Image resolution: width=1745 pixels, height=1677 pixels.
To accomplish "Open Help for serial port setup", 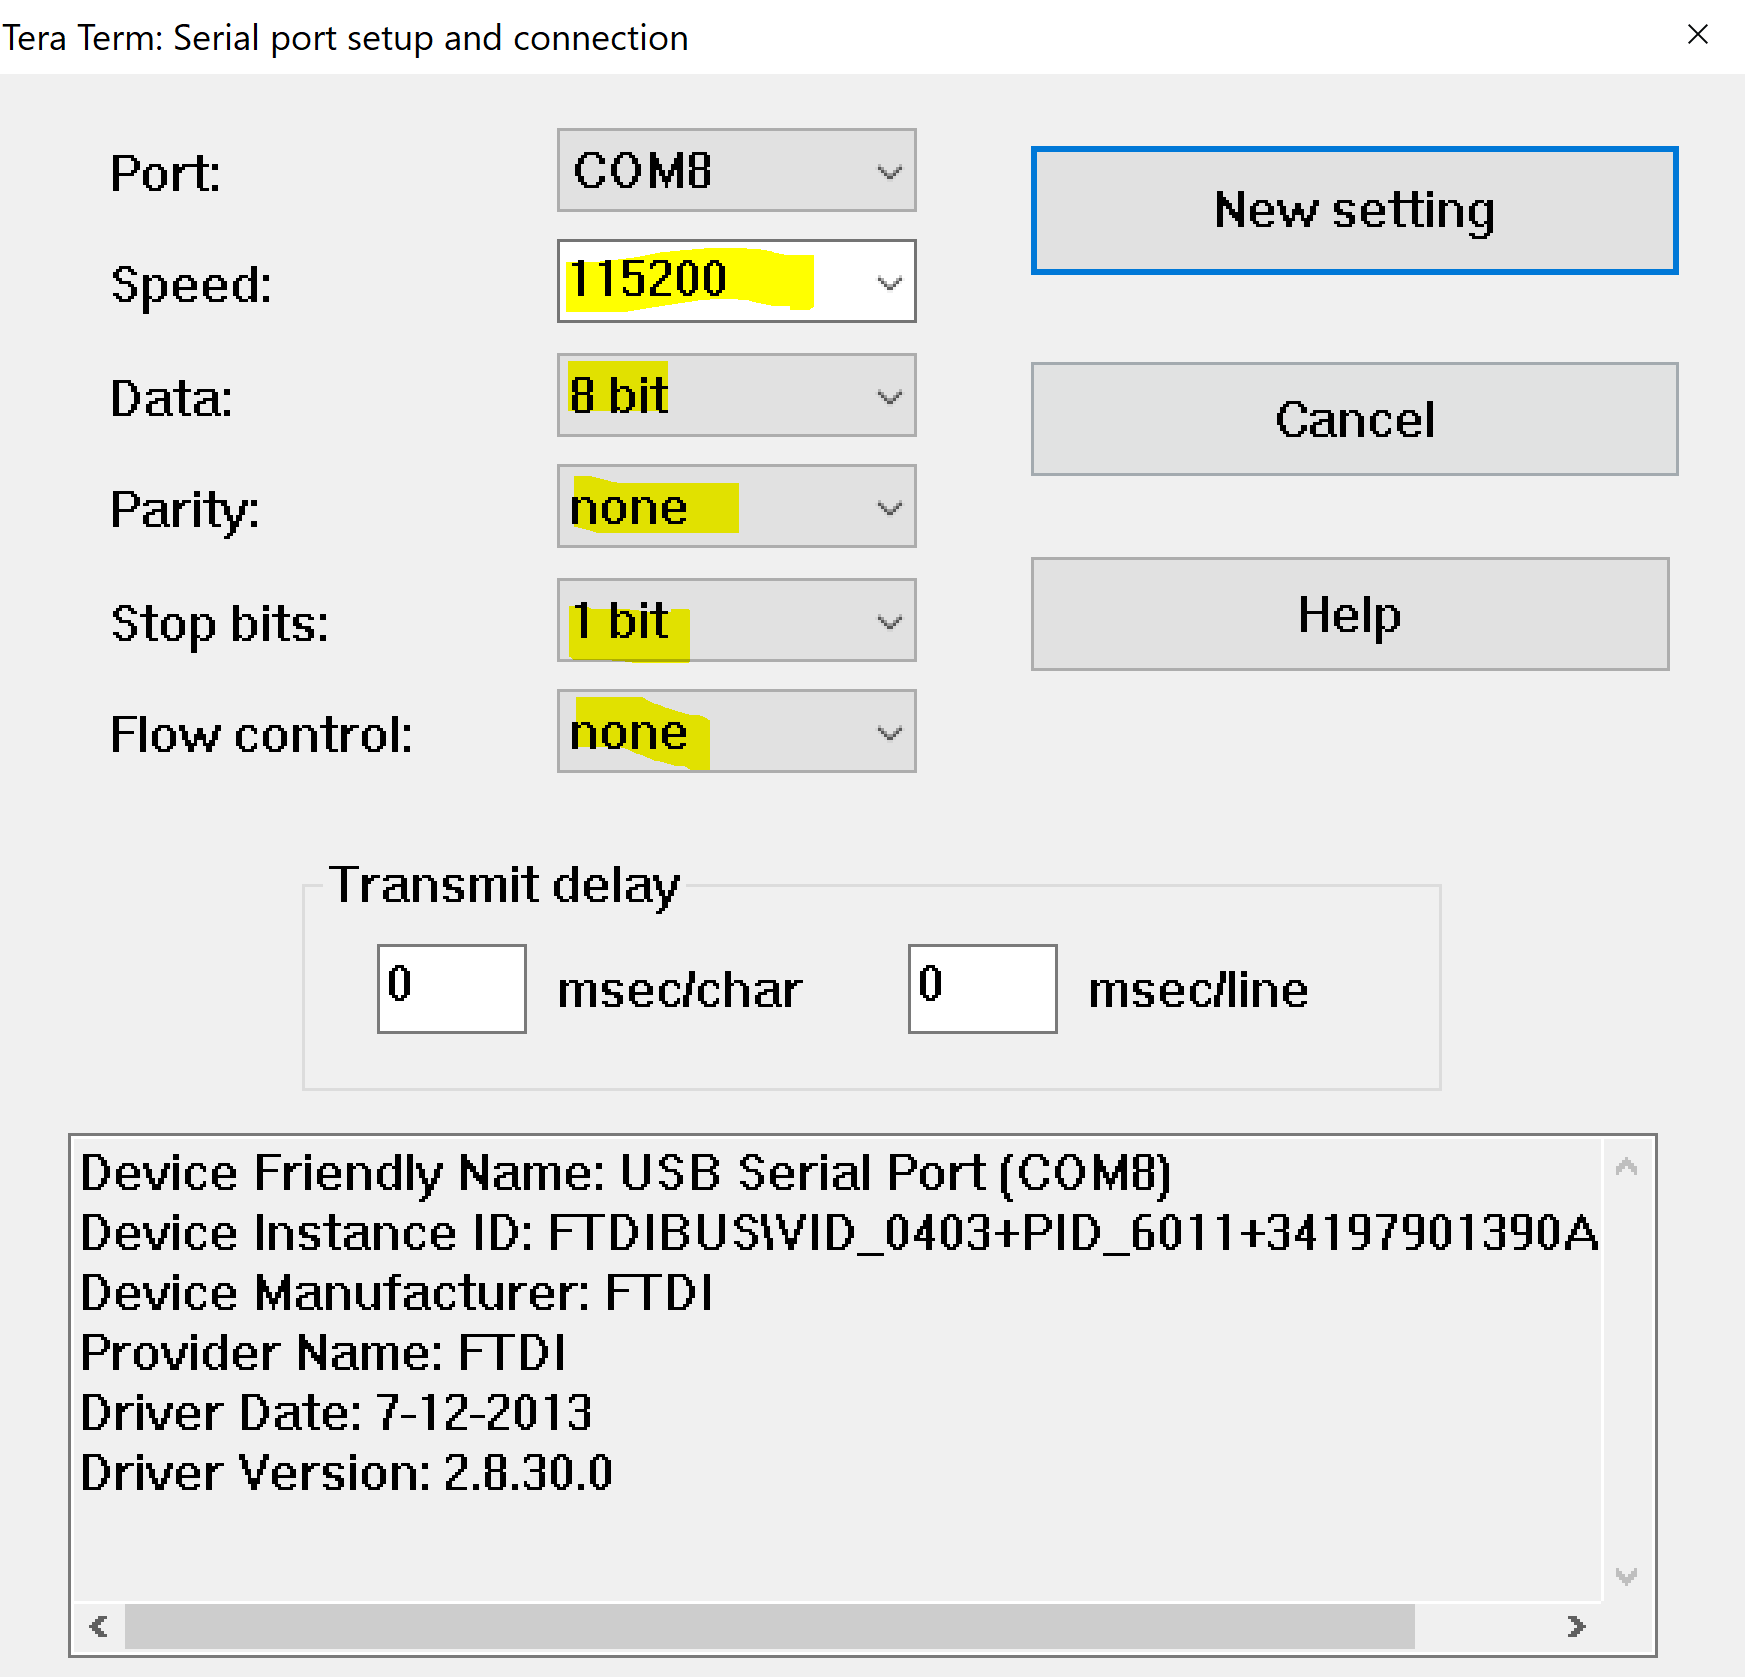I will point(1350,614).
